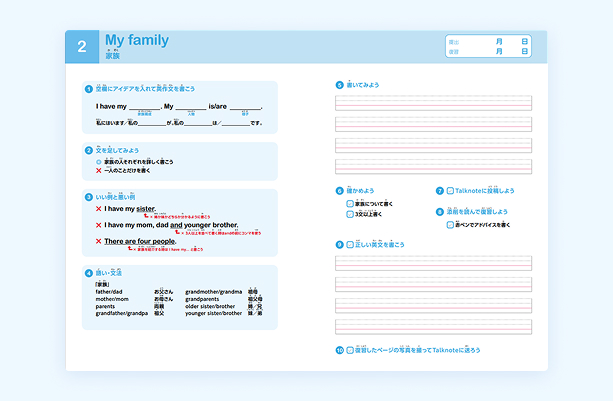This screenshot has width=613, height=401.
Task: Tick the '赤ペンでアドバイスを書く' checkbox
Action: click(450, 225)
